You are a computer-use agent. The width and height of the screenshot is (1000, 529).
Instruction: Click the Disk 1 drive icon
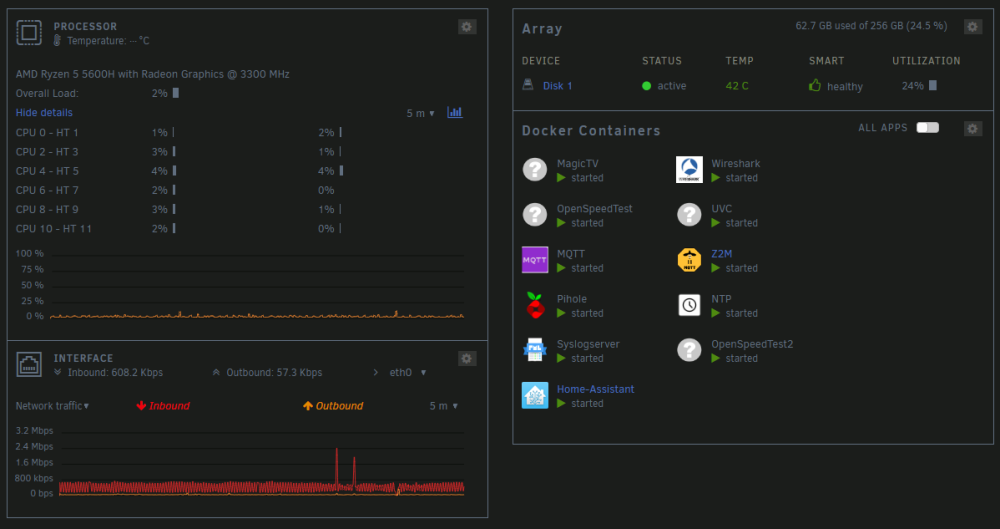(528, 85)
